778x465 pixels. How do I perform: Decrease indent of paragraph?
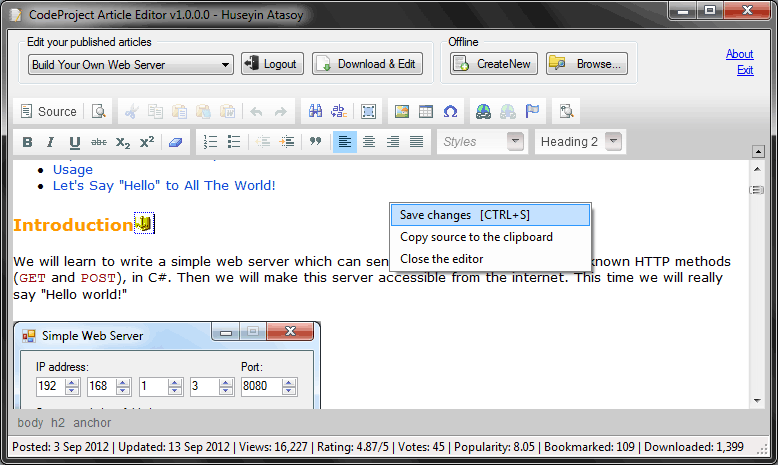click(262, 142)
